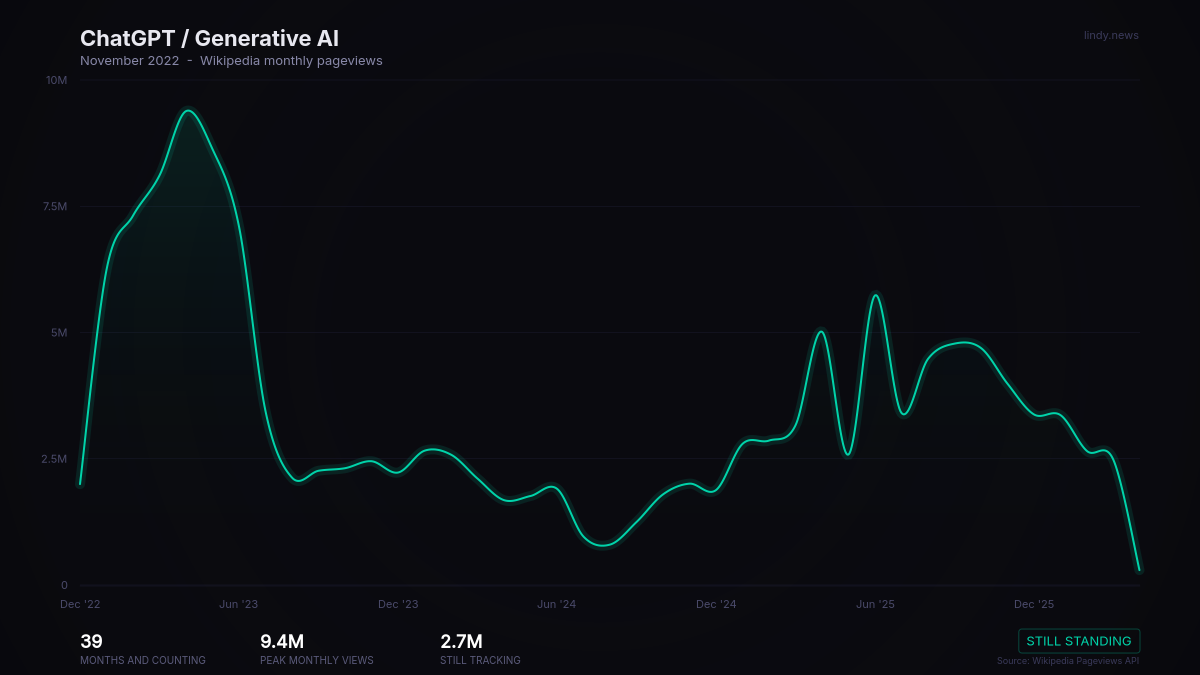Click the "Source: Wikipedia Pageviews API" credit
The height and width of the screenshot is (675, 1200).
[x=1068, y=661]
